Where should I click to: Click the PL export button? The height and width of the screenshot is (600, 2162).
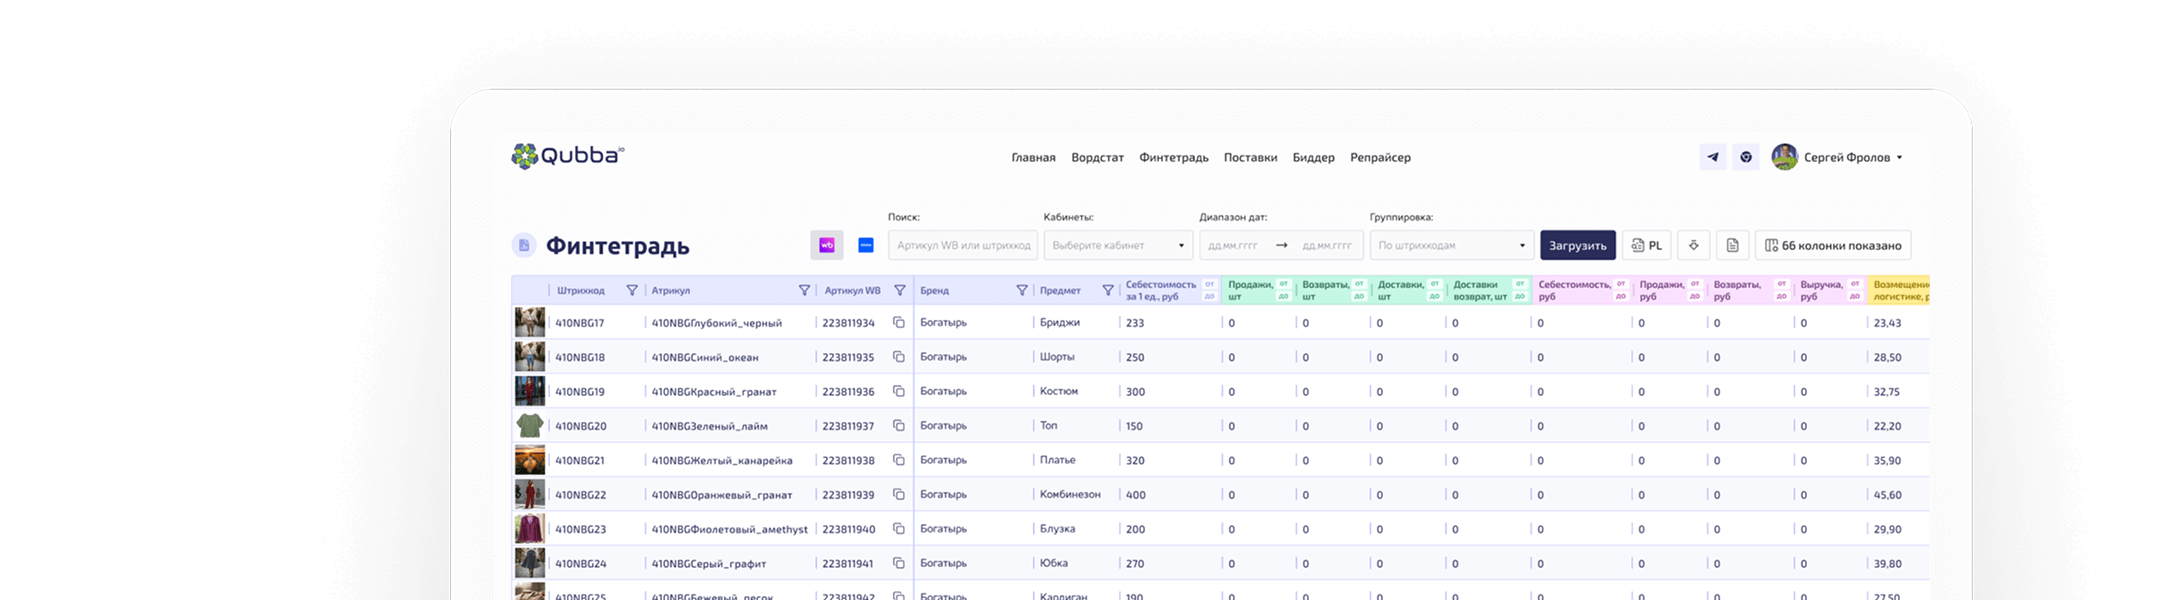pos(1646,246)
